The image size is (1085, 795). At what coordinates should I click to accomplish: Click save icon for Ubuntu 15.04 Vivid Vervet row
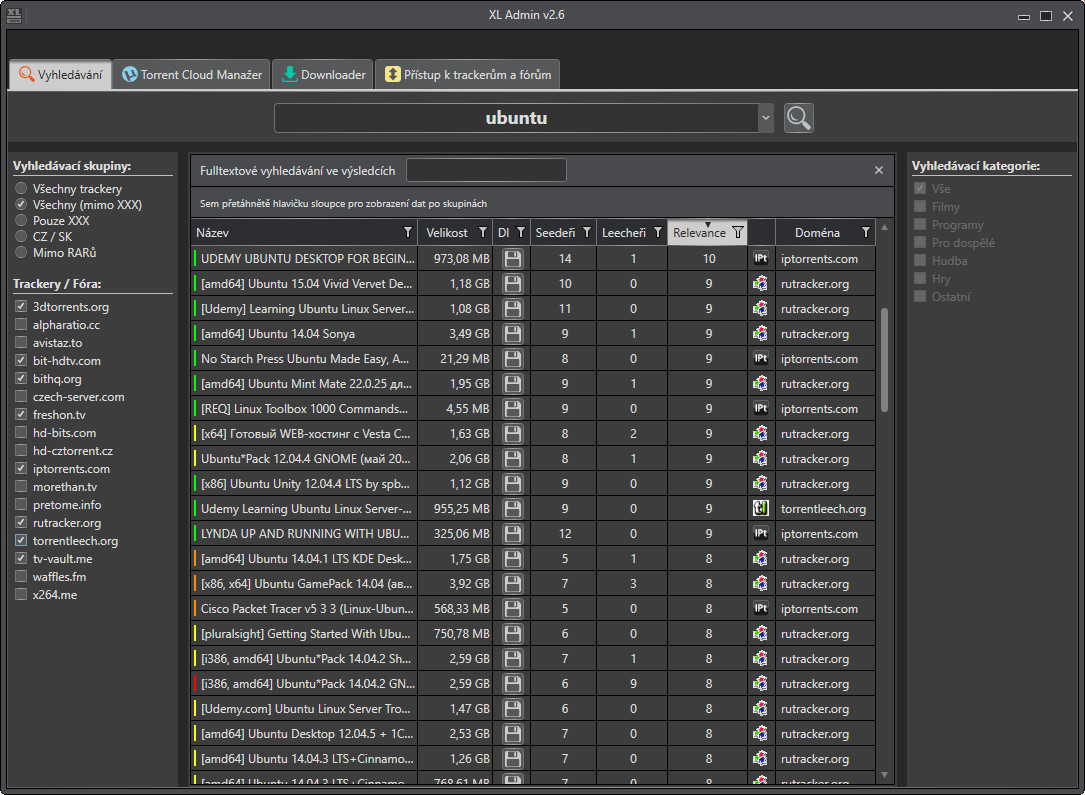pos(513,284)
